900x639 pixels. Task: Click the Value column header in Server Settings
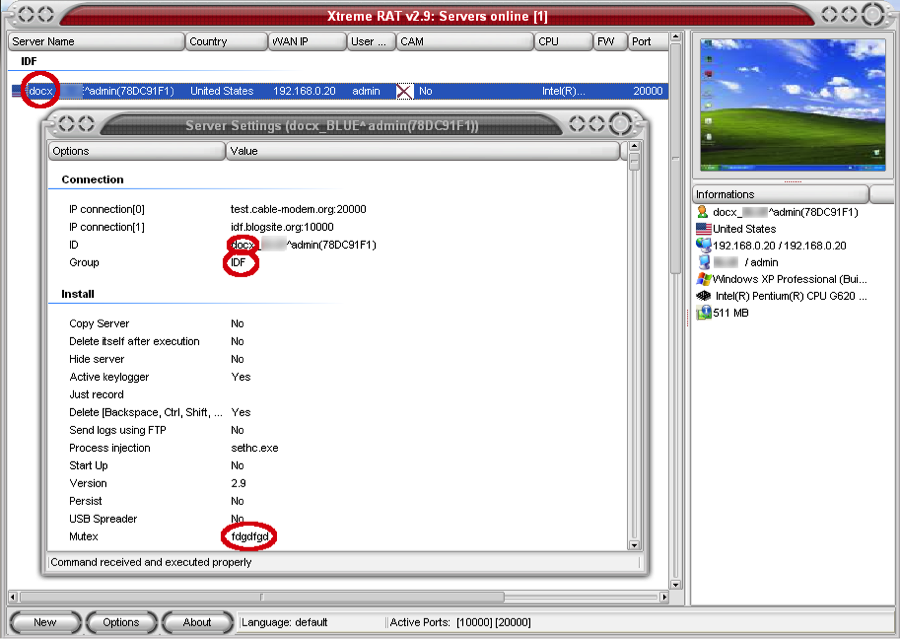[422, 151]
